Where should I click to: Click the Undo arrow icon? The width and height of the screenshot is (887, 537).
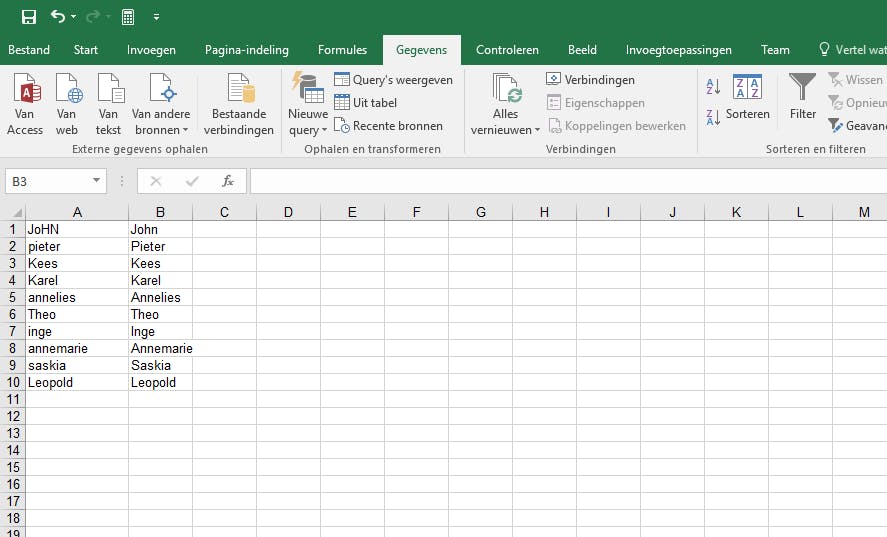click(57, 17)
